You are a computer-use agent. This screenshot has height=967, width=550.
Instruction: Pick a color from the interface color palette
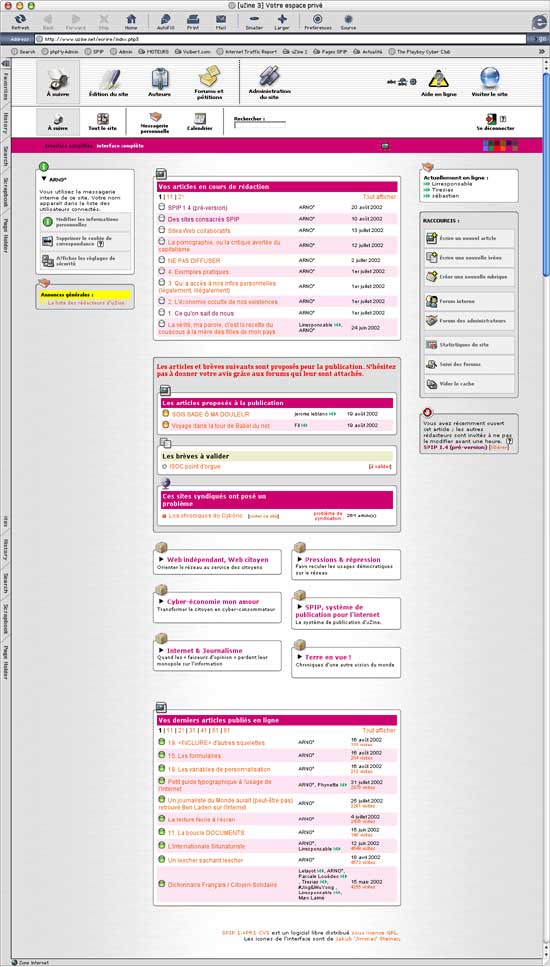[x=501, y=146]
